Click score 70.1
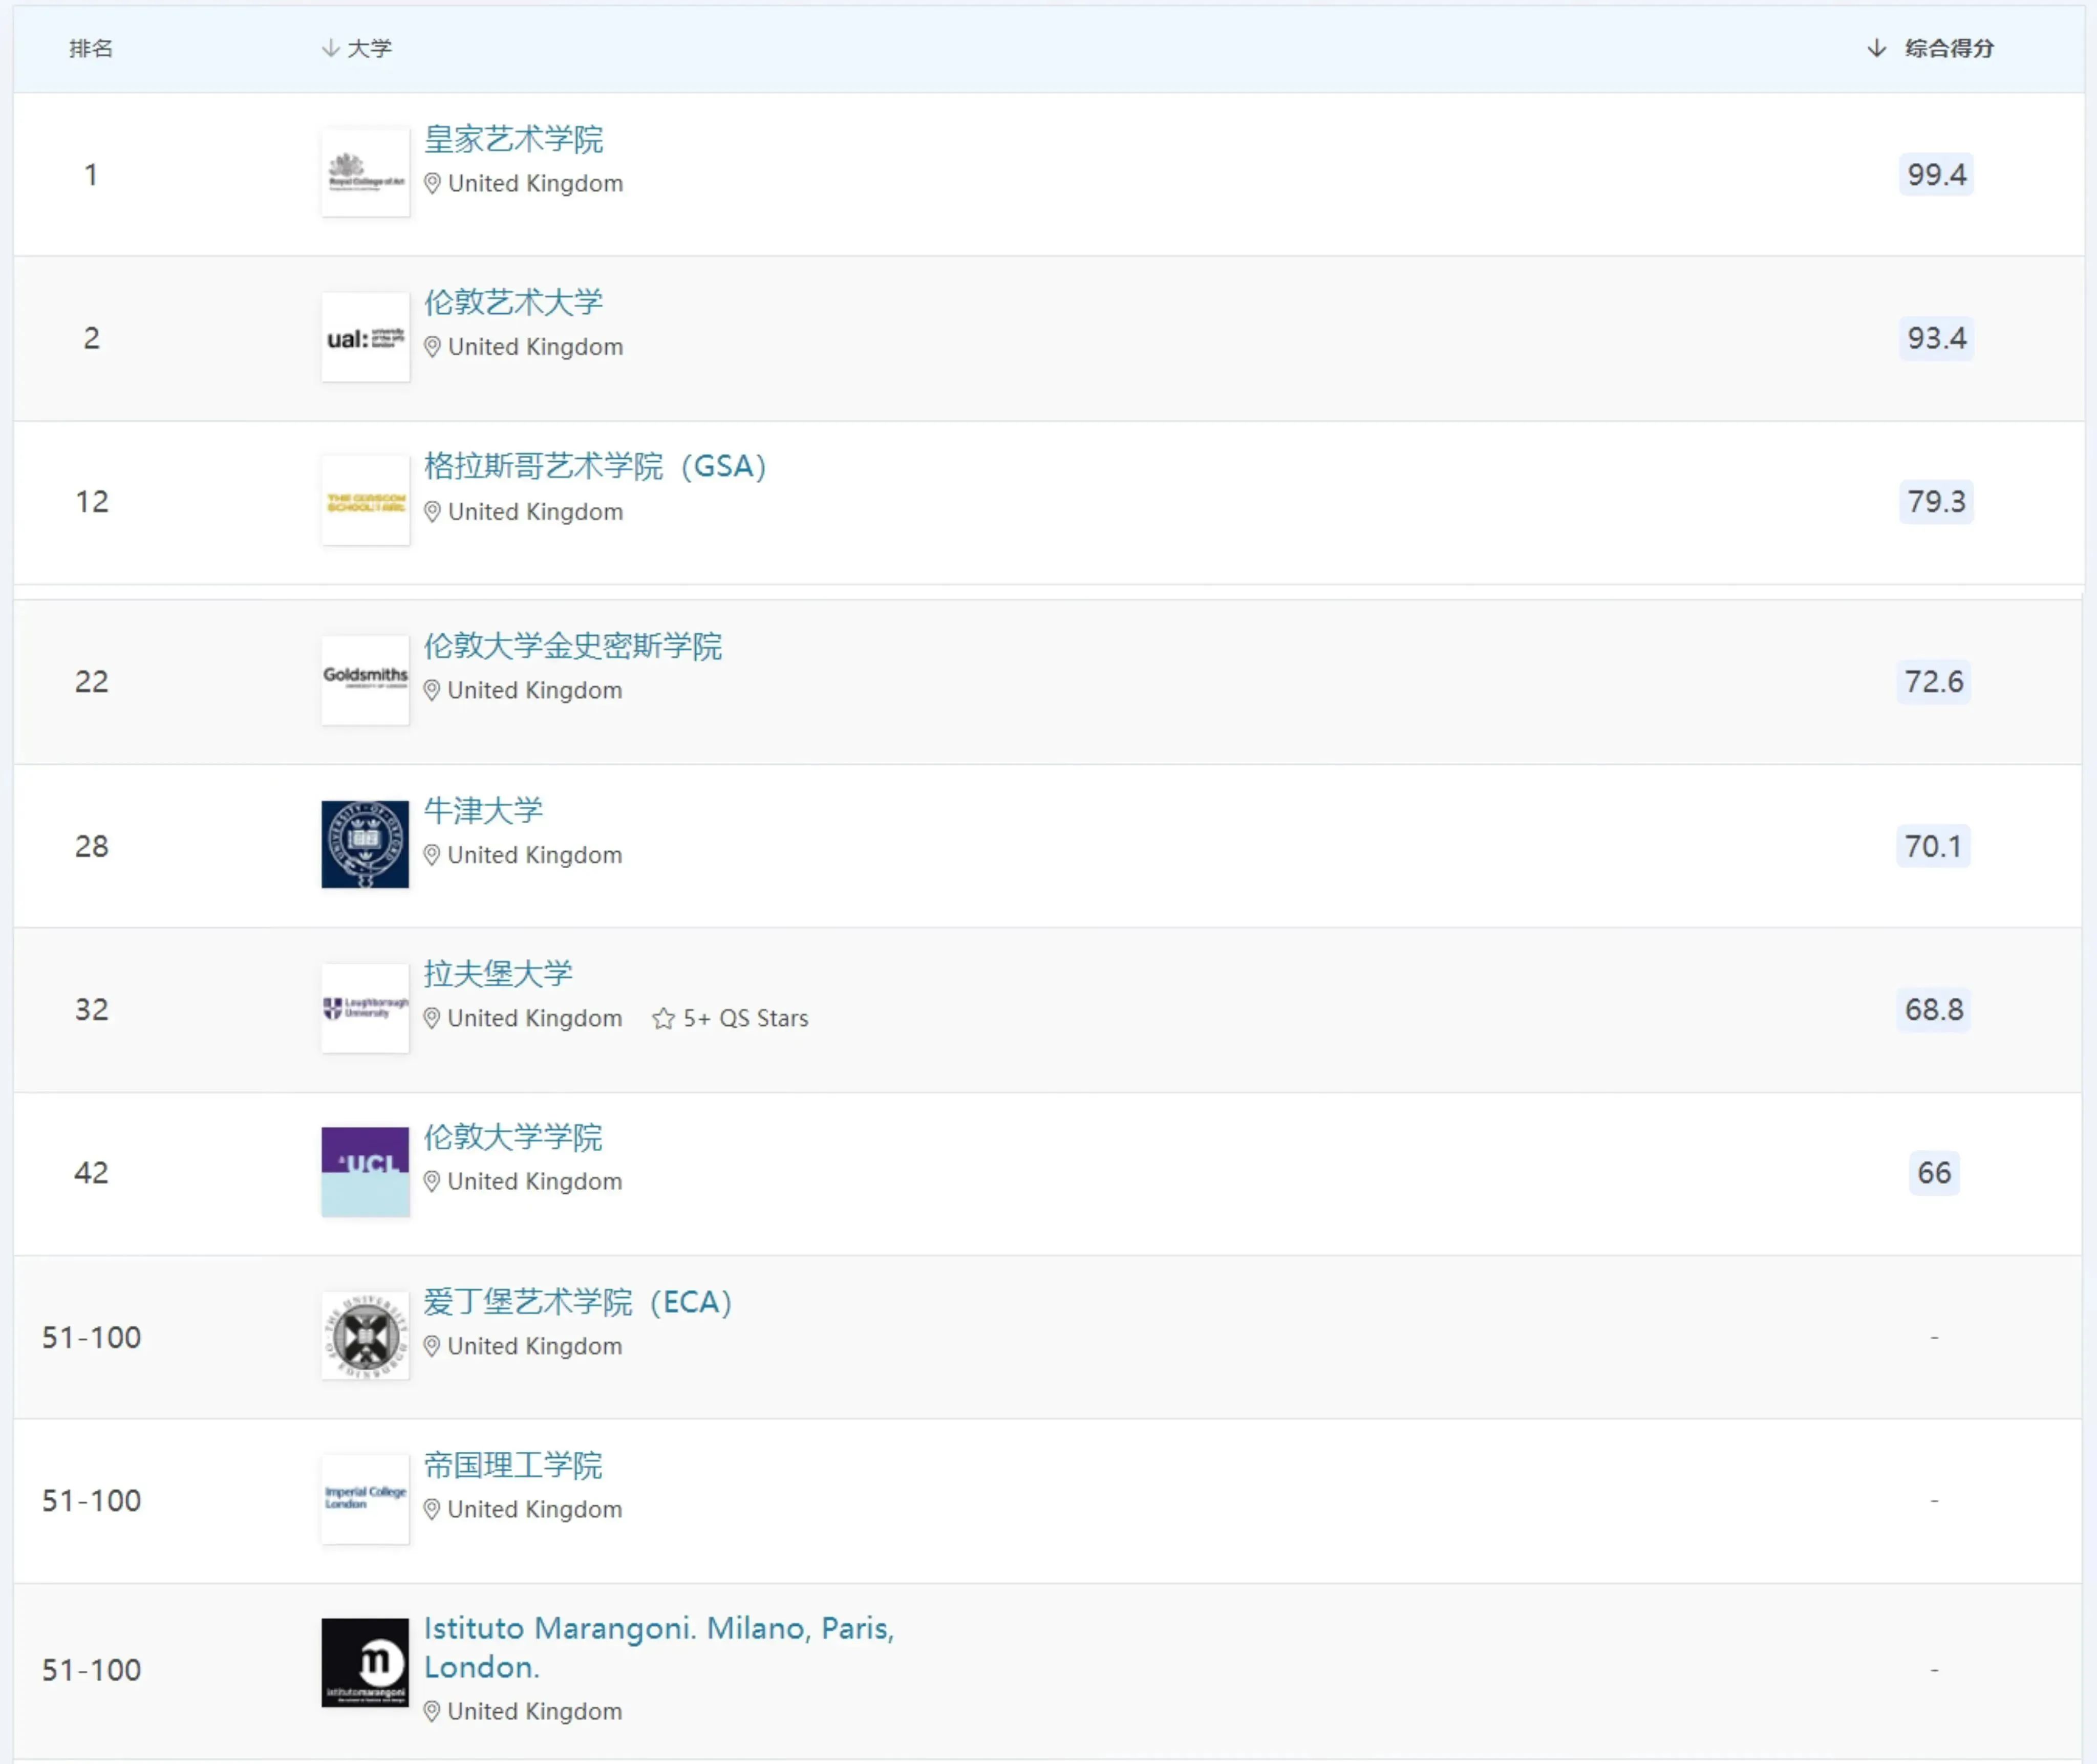2097x1764 pixels. coord(1934,846)
